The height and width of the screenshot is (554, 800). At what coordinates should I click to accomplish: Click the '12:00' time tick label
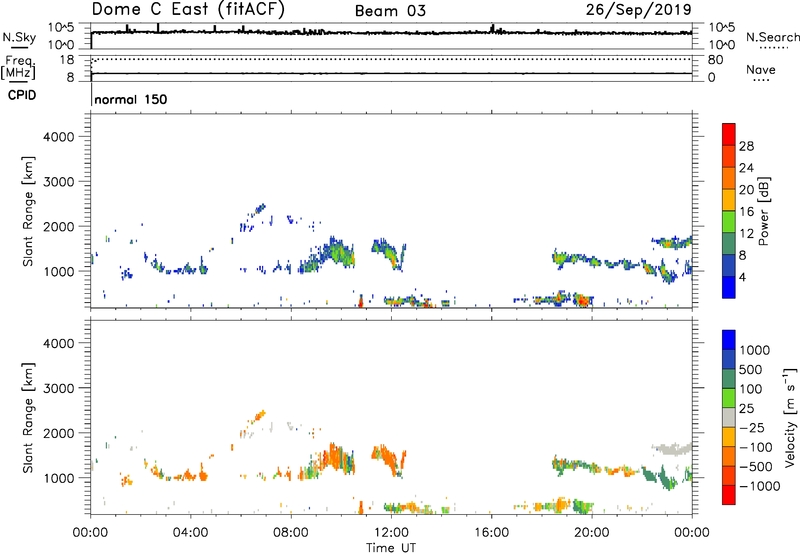coord(391,533)
